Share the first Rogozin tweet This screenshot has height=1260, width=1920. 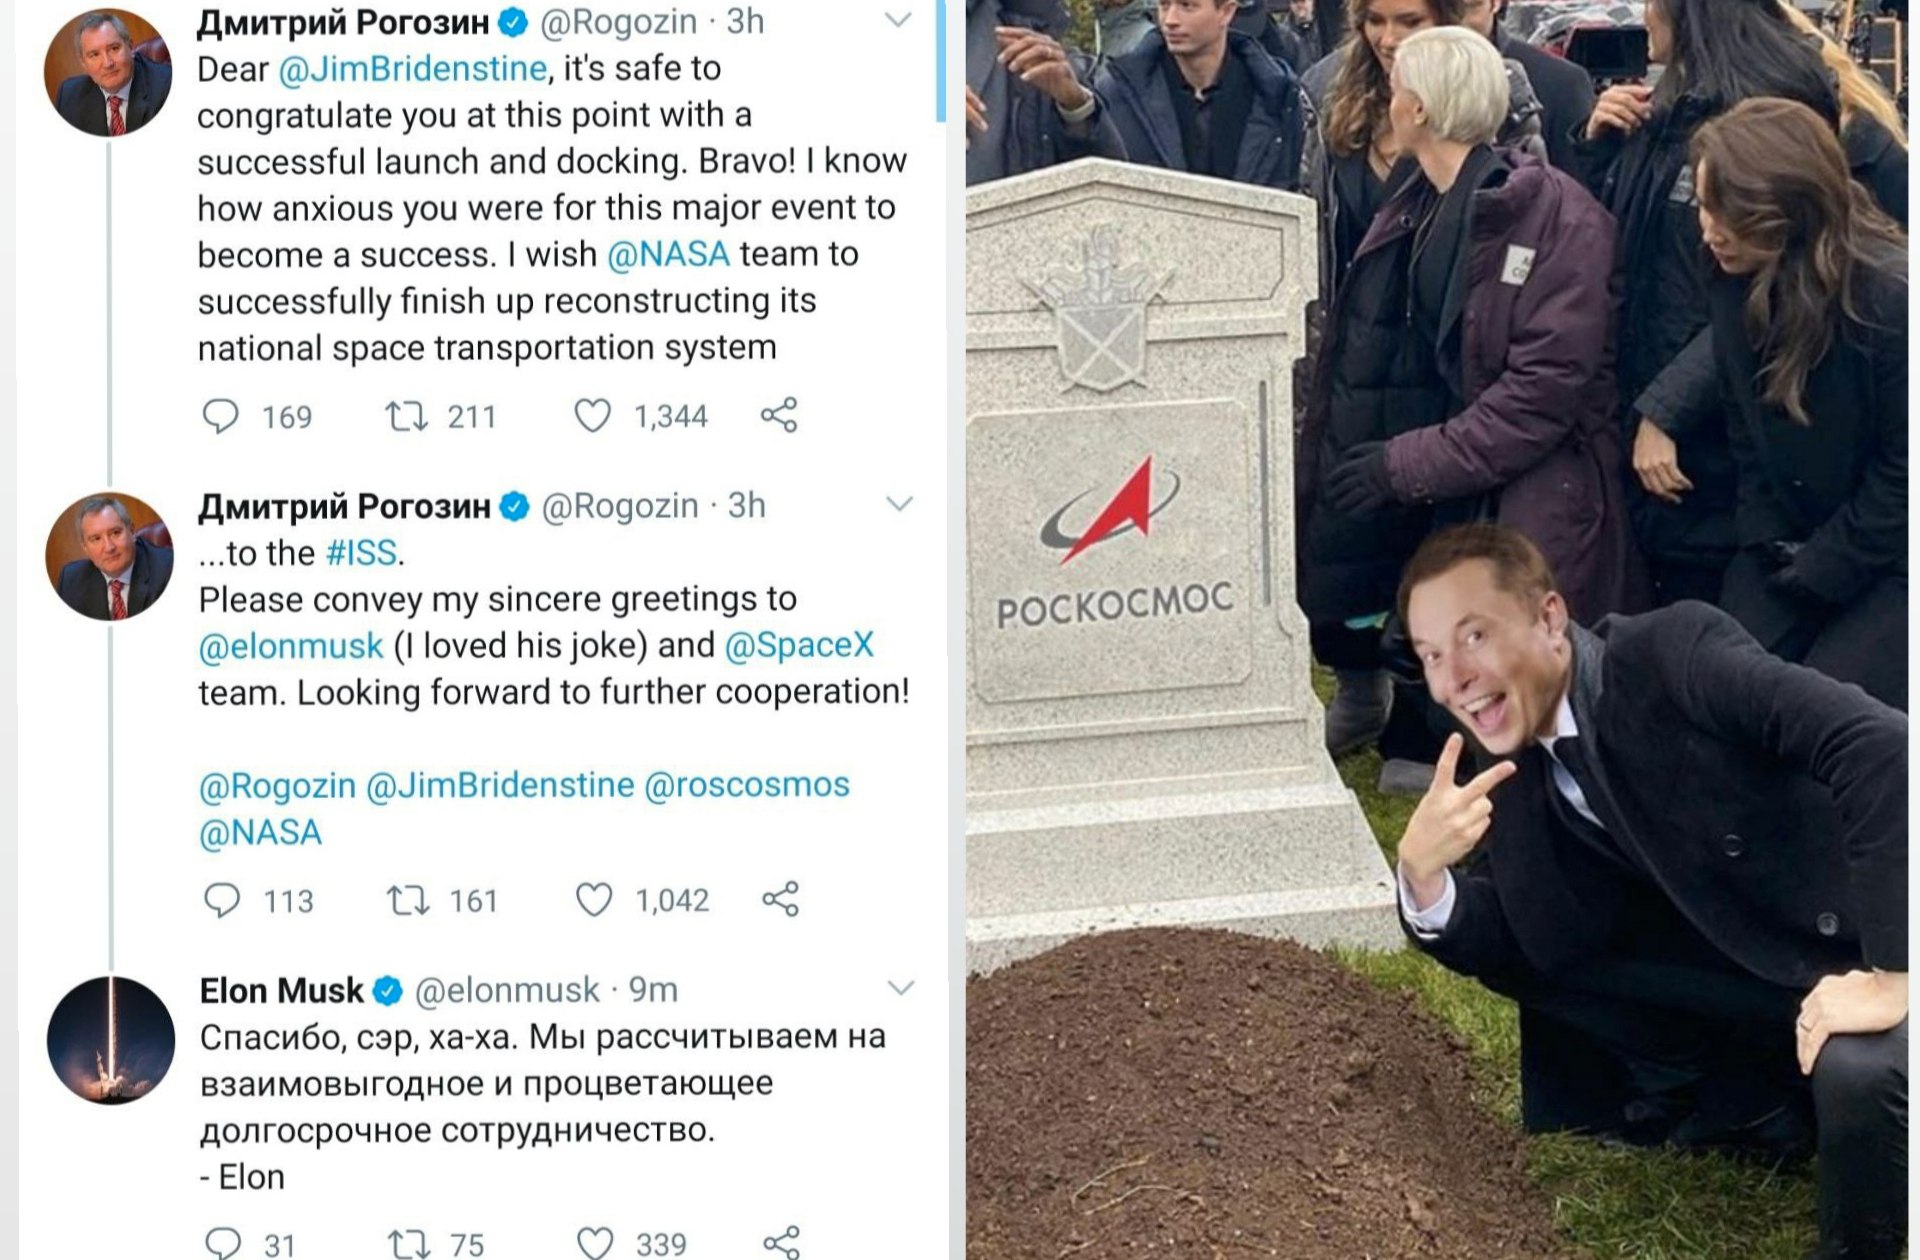coord(779,415)
